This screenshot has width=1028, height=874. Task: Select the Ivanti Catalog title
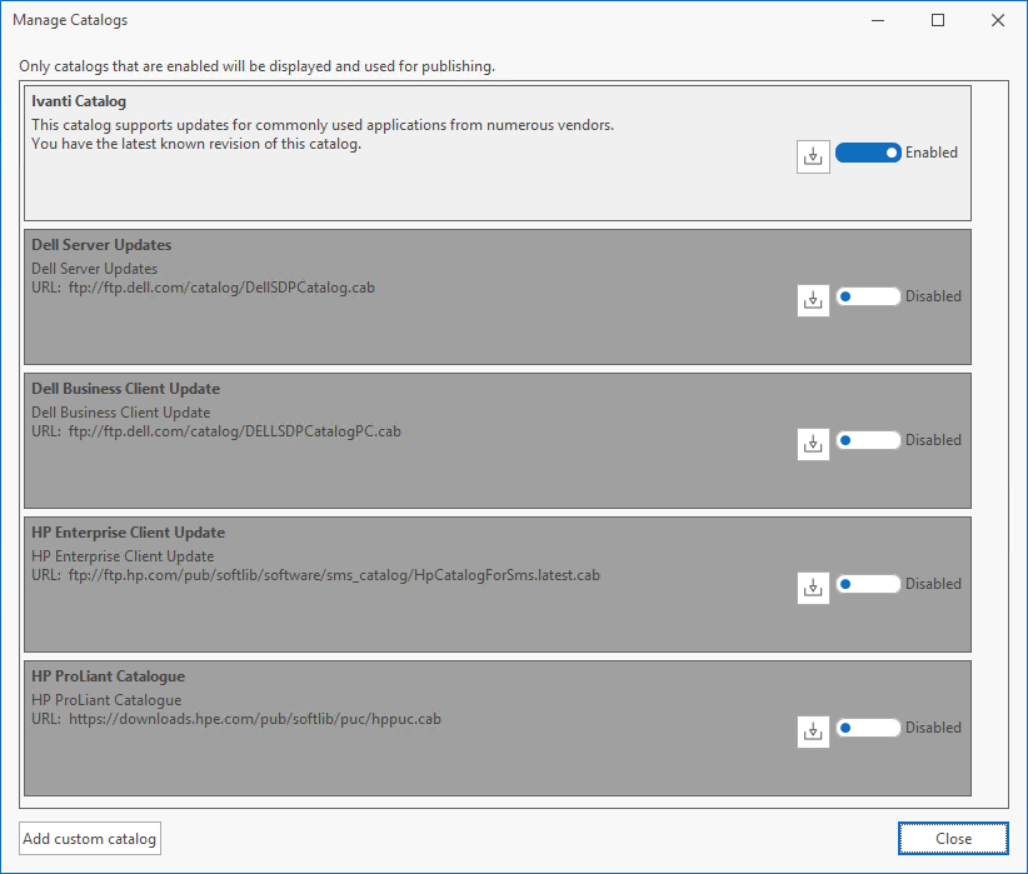click(x=79, y=101)
